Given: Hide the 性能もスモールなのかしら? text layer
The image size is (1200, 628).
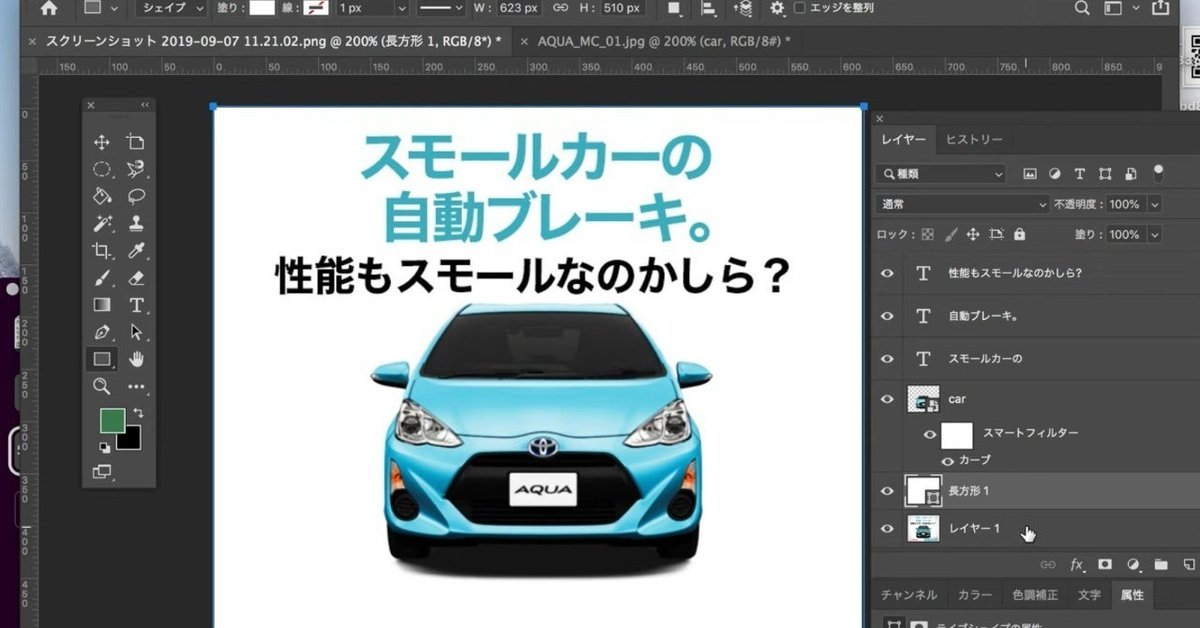Looking at the screenshot, I should (886, 273).
